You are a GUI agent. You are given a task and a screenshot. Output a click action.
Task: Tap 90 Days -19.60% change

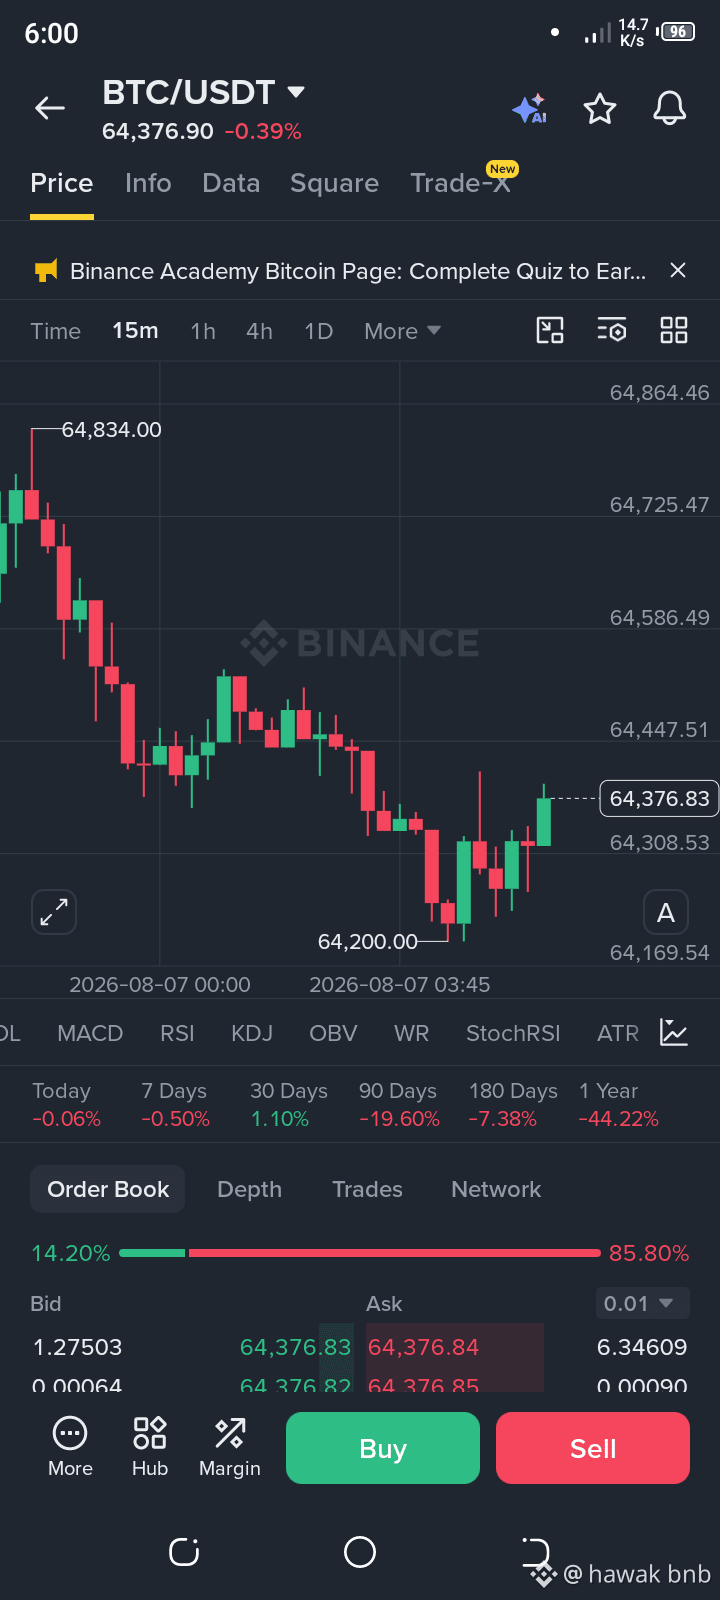coord(399,1105)
